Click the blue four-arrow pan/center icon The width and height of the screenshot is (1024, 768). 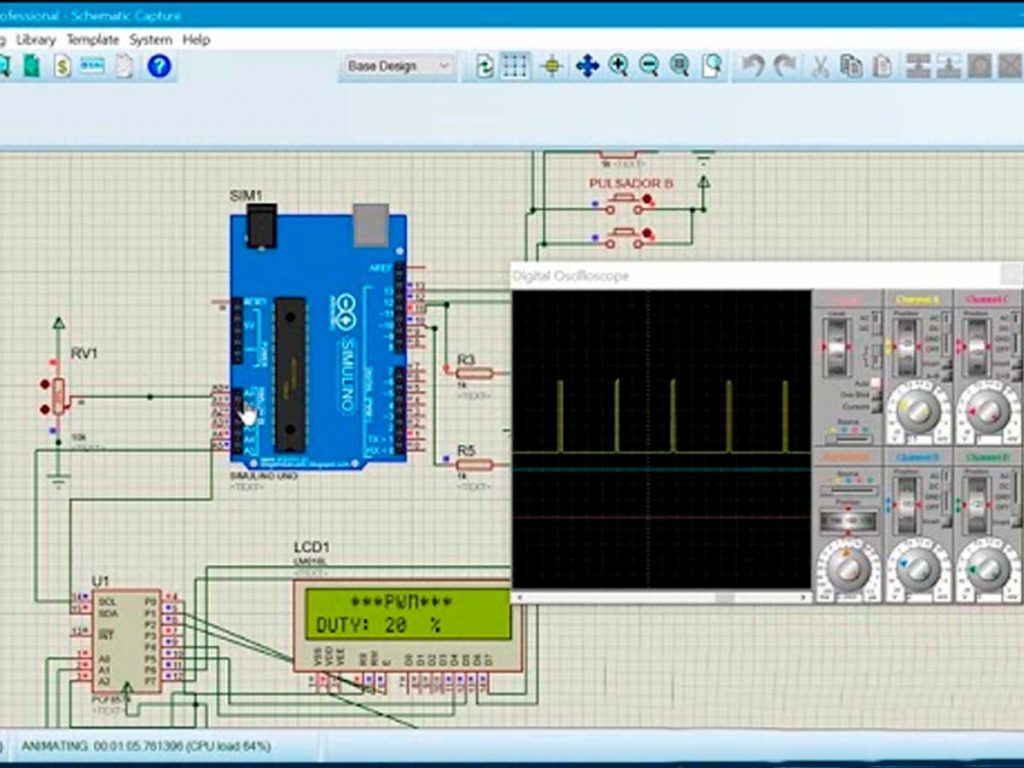click(x=587, y=66)
